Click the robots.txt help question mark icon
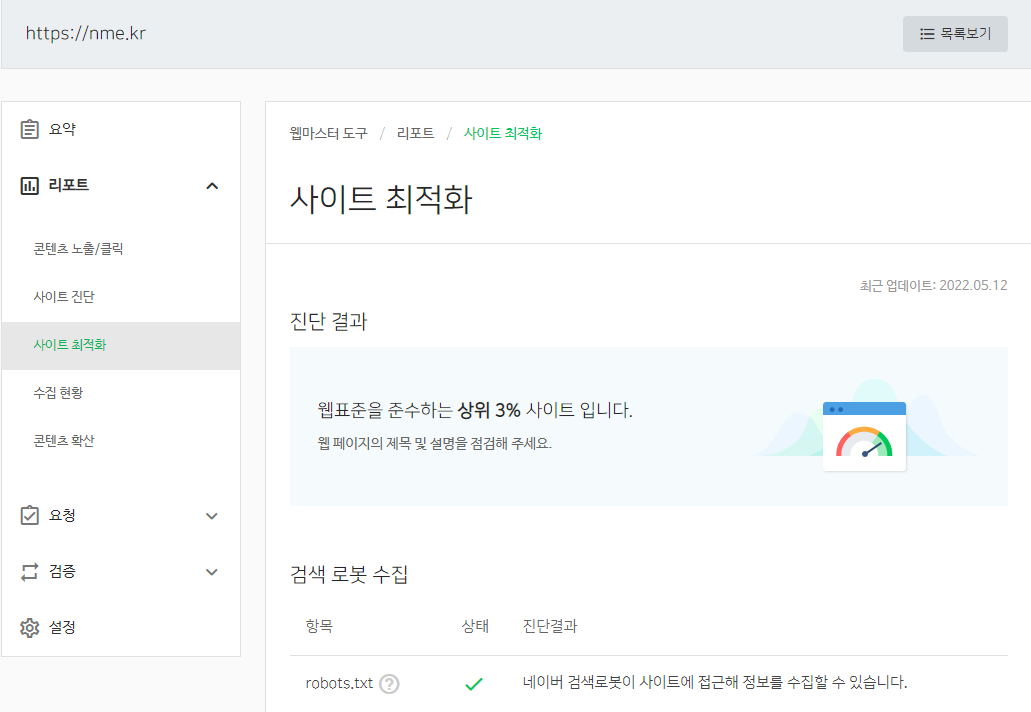This screenshot has width=1031, height=712. pyautogui.click(x=389, y=684)
